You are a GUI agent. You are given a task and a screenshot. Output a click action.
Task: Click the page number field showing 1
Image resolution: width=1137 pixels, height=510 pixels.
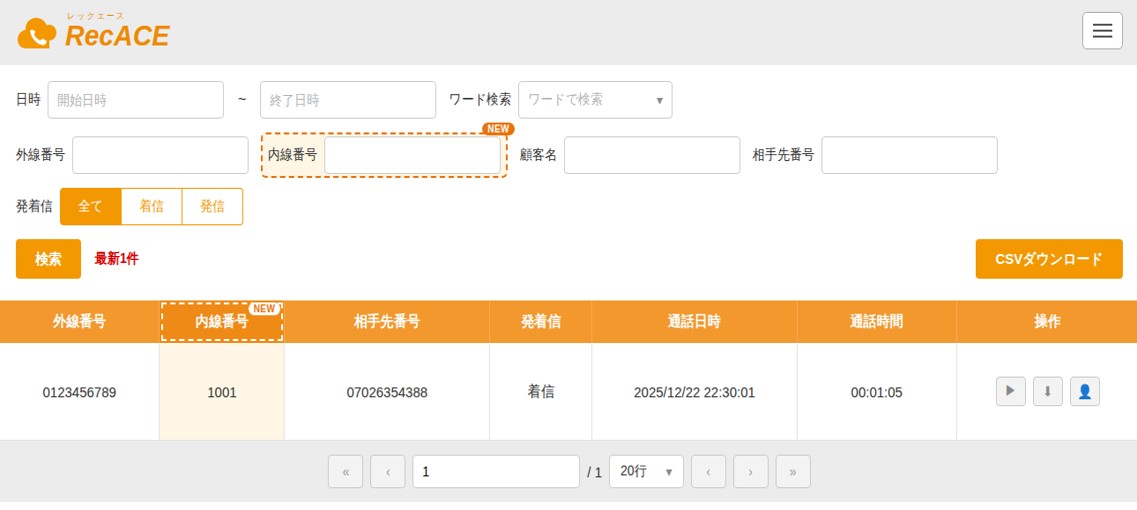click(496, 472)
